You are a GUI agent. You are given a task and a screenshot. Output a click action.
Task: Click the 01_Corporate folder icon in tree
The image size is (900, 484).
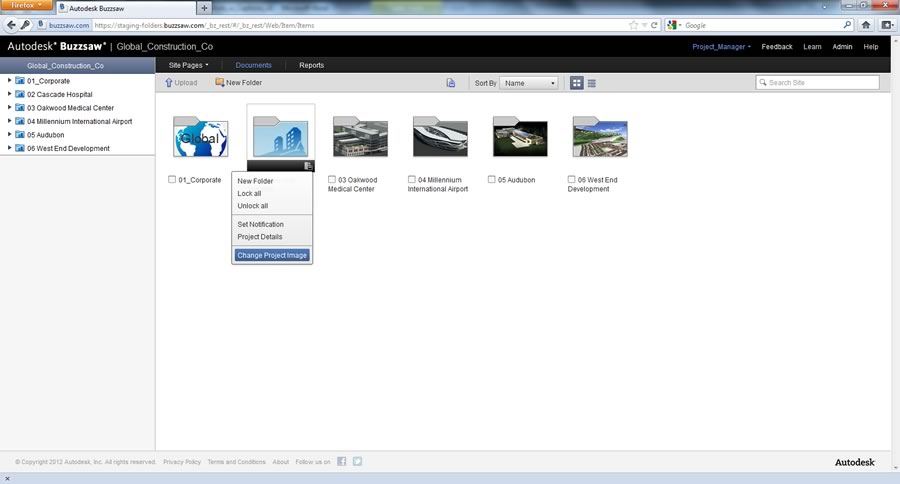20,81
